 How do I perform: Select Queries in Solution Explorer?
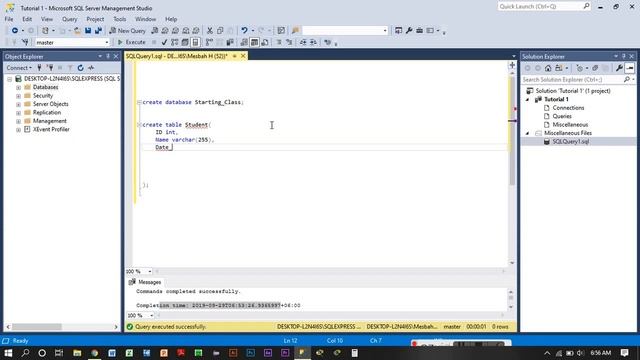point(562,116)
